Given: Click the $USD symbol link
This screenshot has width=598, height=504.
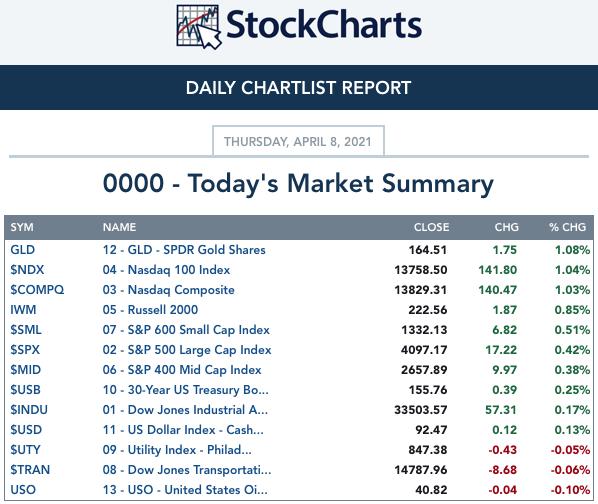Looking at the screenshot, I should [26, 430].
